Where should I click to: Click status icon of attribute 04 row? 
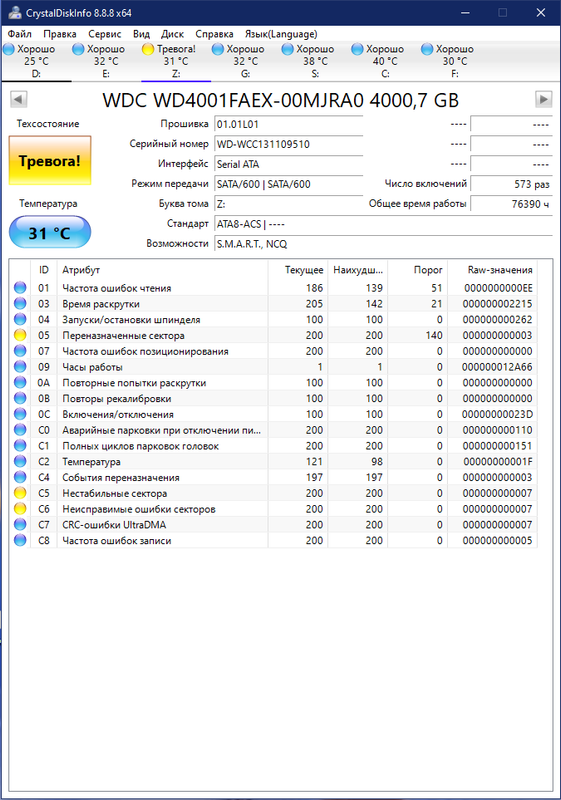pyautogui.click(x=20, y=319)
